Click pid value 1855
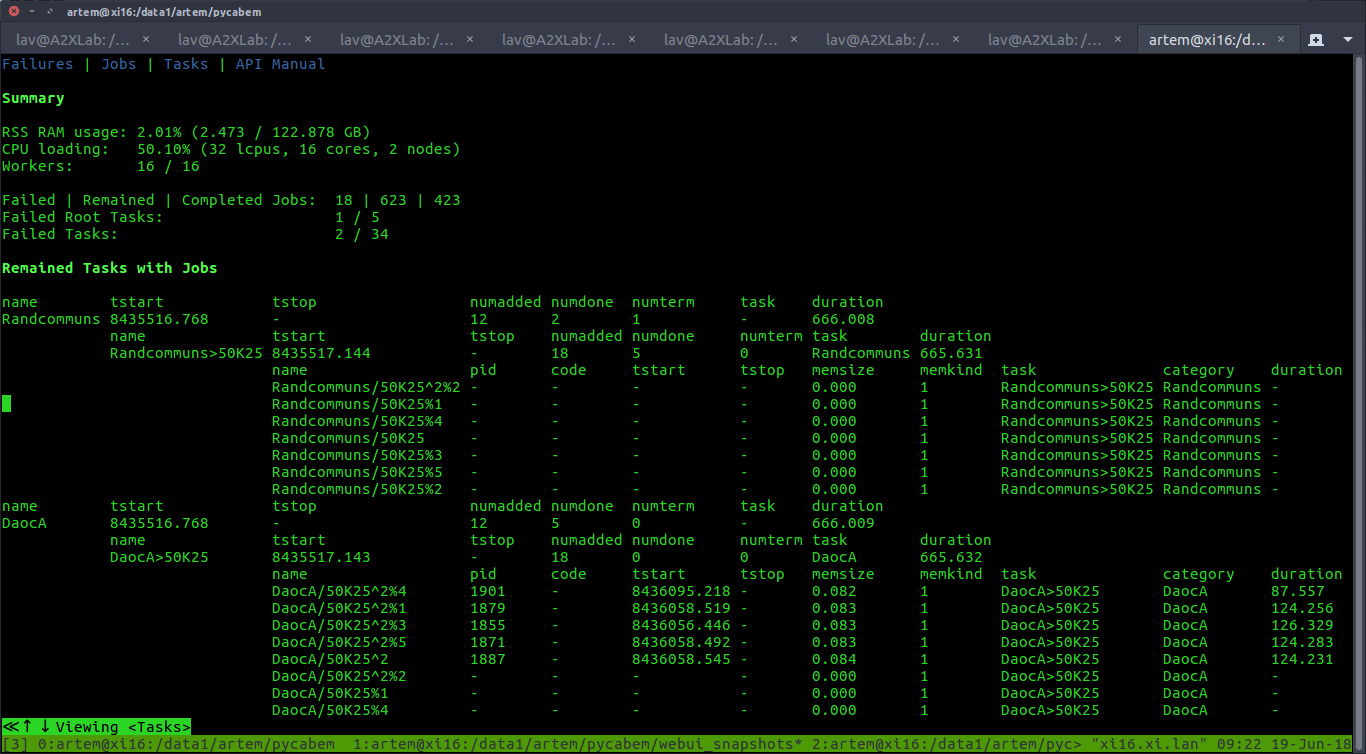 coord(488,625)
